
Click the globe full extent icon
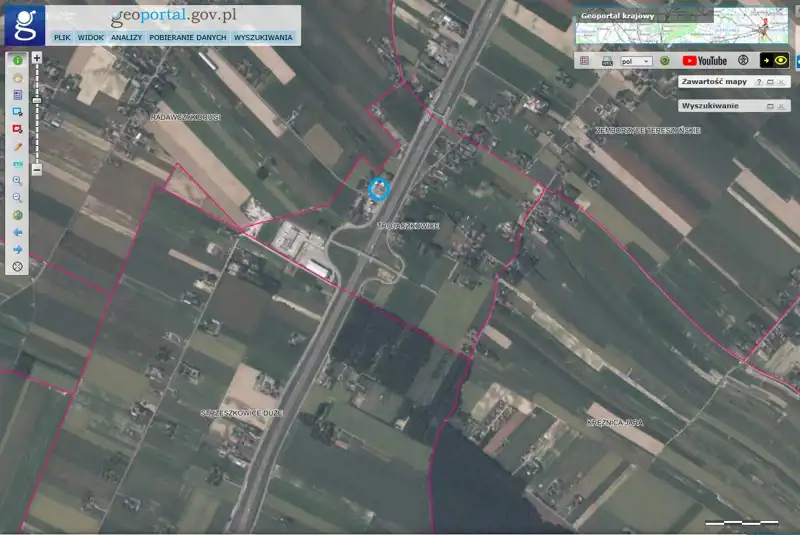click(x=17, y=215)
